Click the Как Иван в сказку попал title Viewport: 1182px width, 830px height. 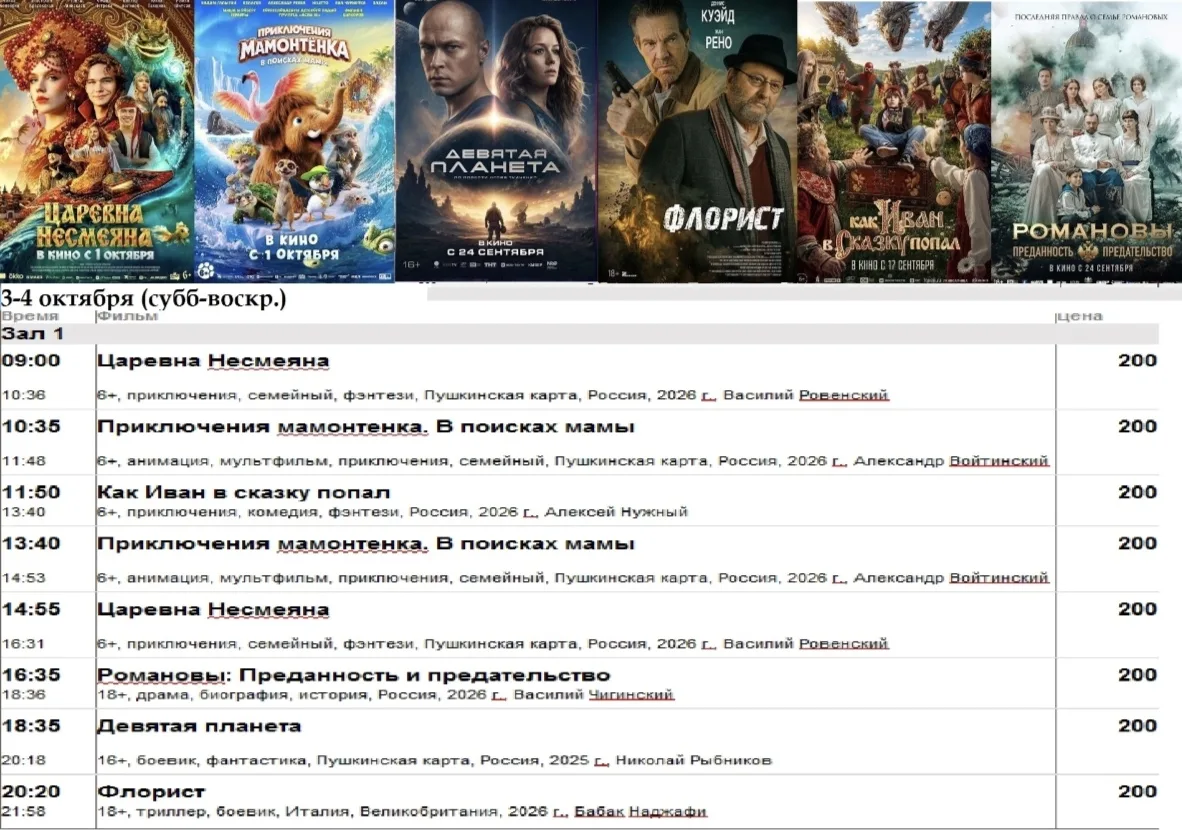point(243,493)
